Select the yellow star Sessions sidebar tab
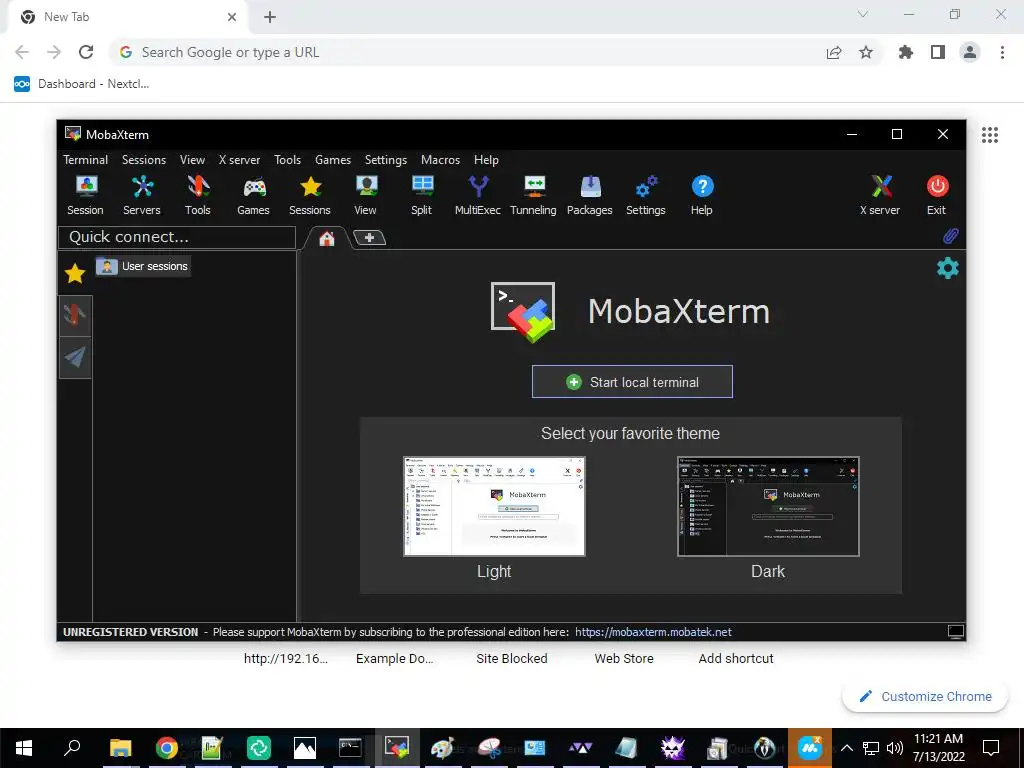This screenshot has height=768, width=1024. coord(75,274)
